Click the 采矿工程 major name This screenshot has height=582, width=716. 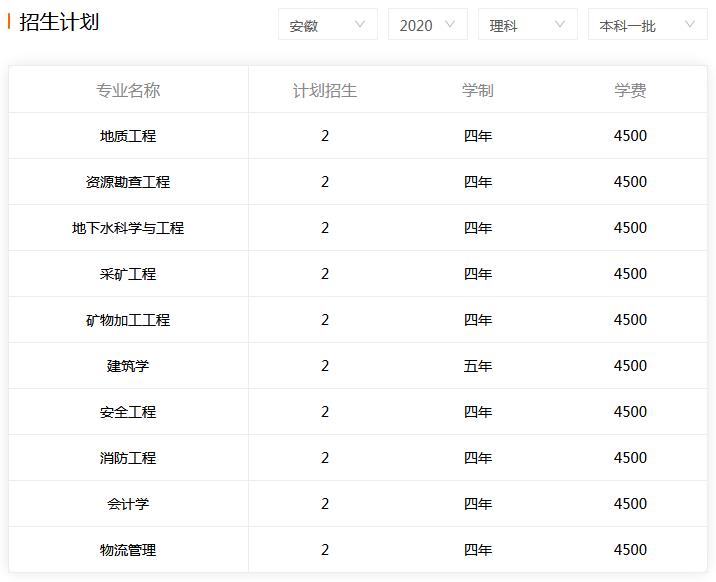(x=128, y=274)
